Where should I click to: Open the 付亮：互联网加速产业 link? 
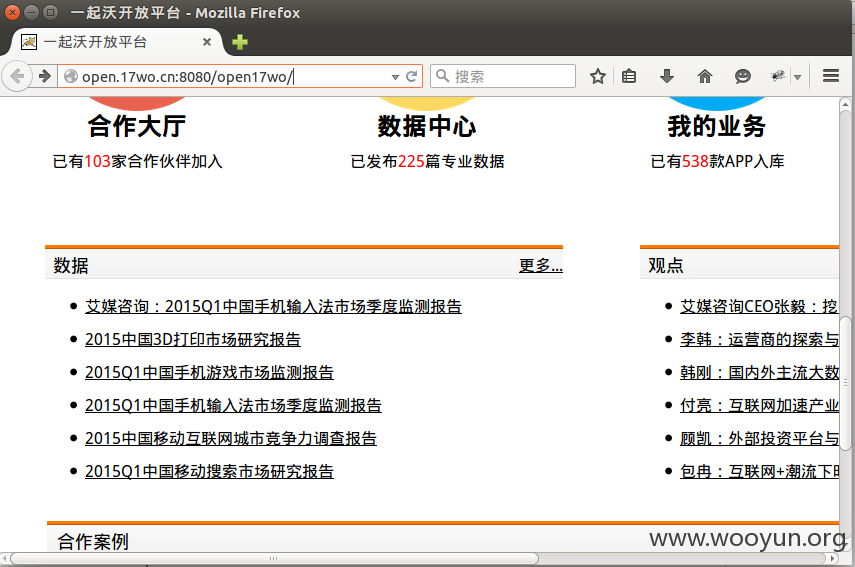point(759,406)
